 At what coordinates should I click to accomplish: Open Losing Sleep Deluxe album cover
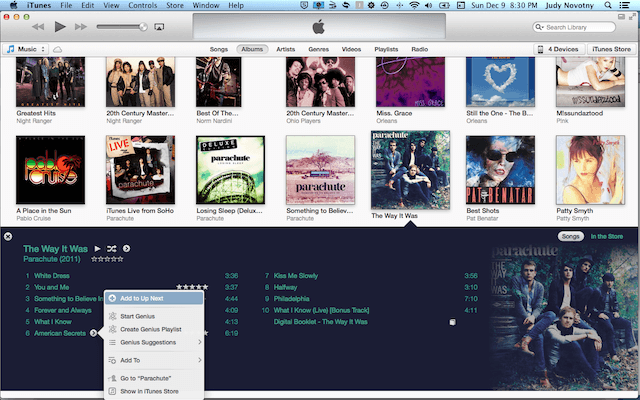tap(230, 170)
